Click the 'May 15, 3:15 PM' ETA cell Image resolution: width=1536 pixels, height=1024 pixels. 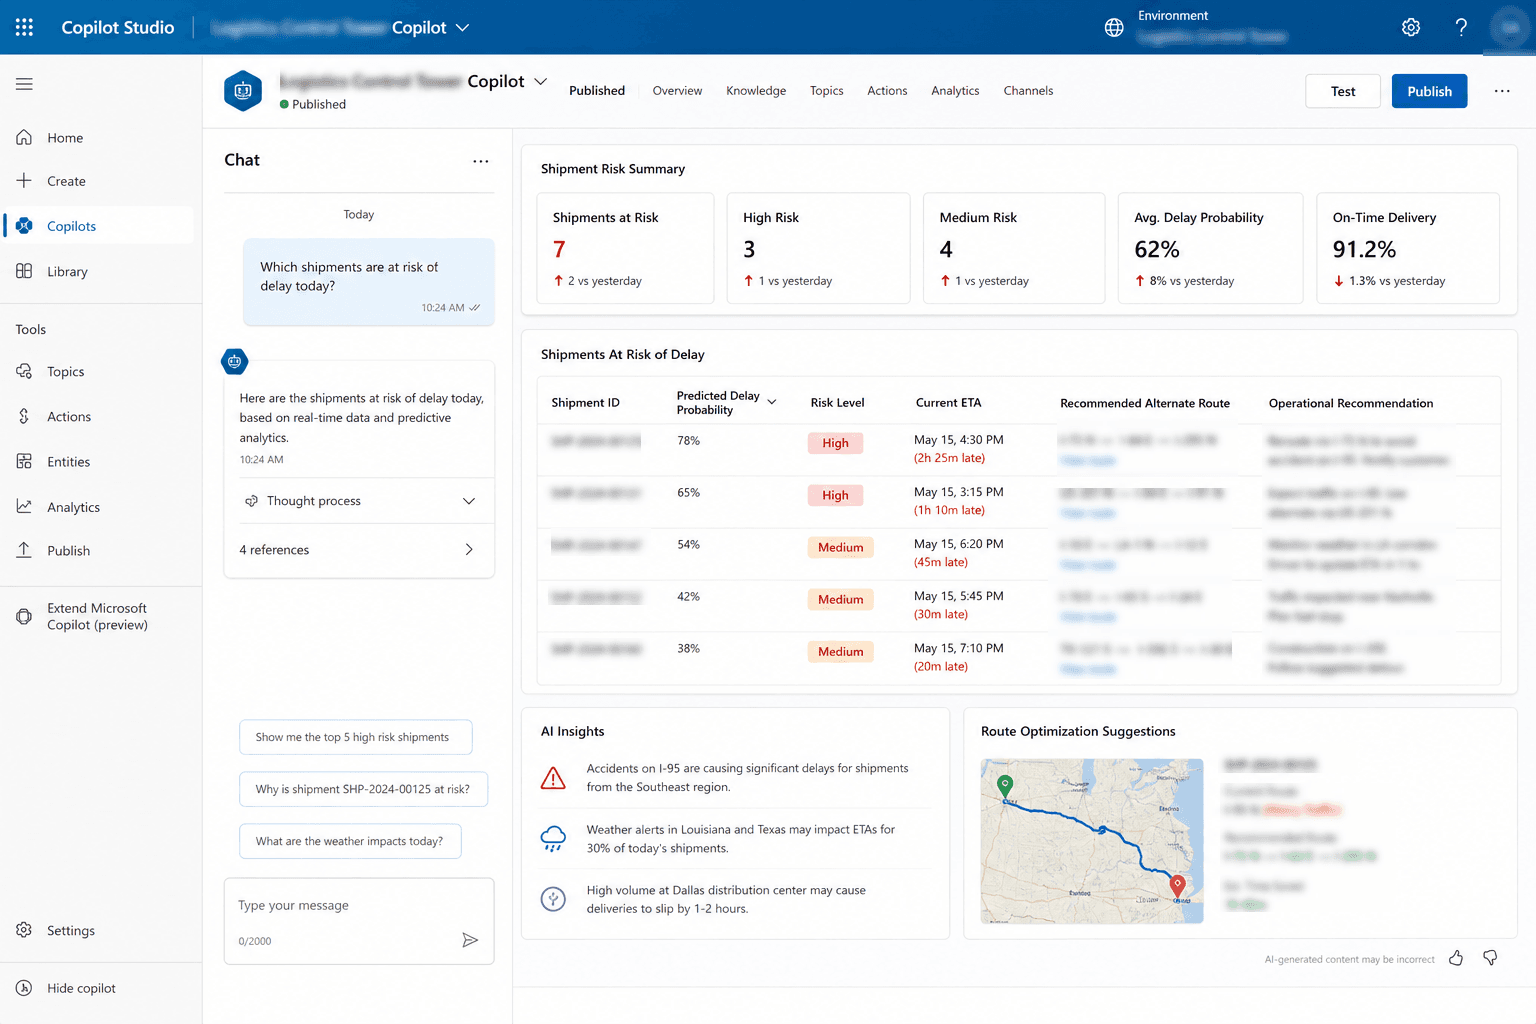pos(958,492)
